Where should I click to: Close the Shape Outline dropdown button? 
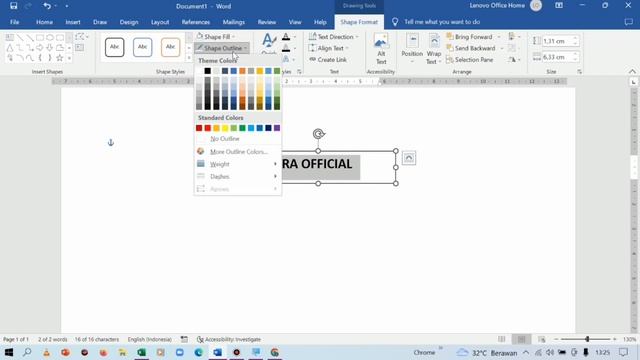[x=222, y=48]
